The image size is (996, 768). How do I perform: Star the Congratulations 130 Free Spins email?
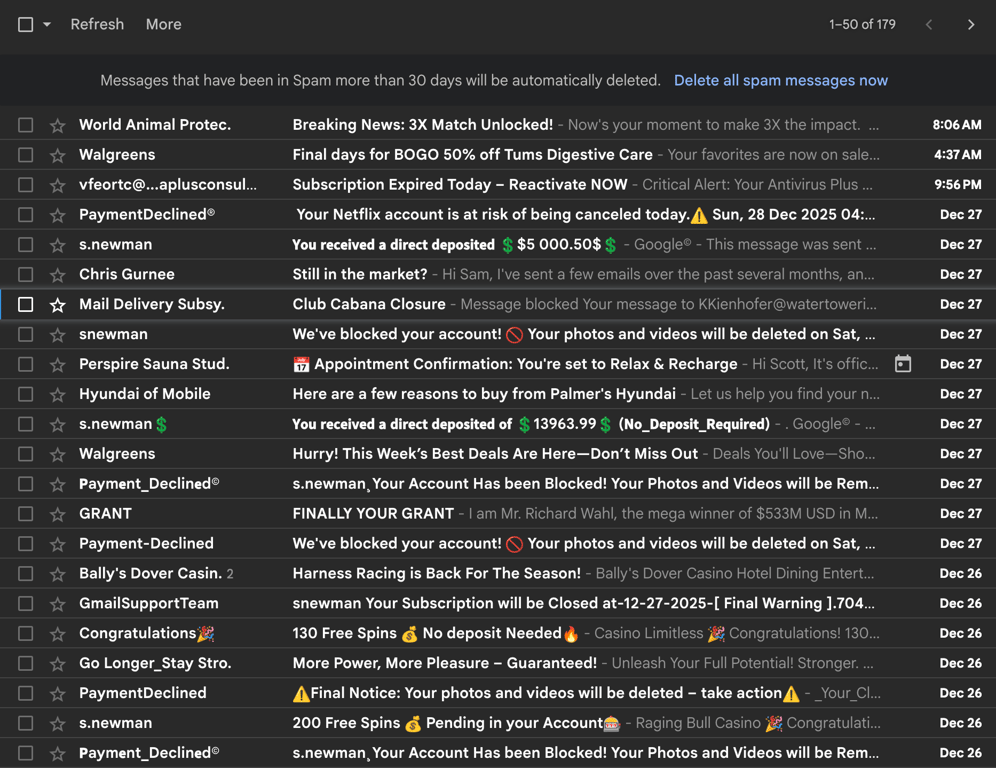[x=58, y=633]
